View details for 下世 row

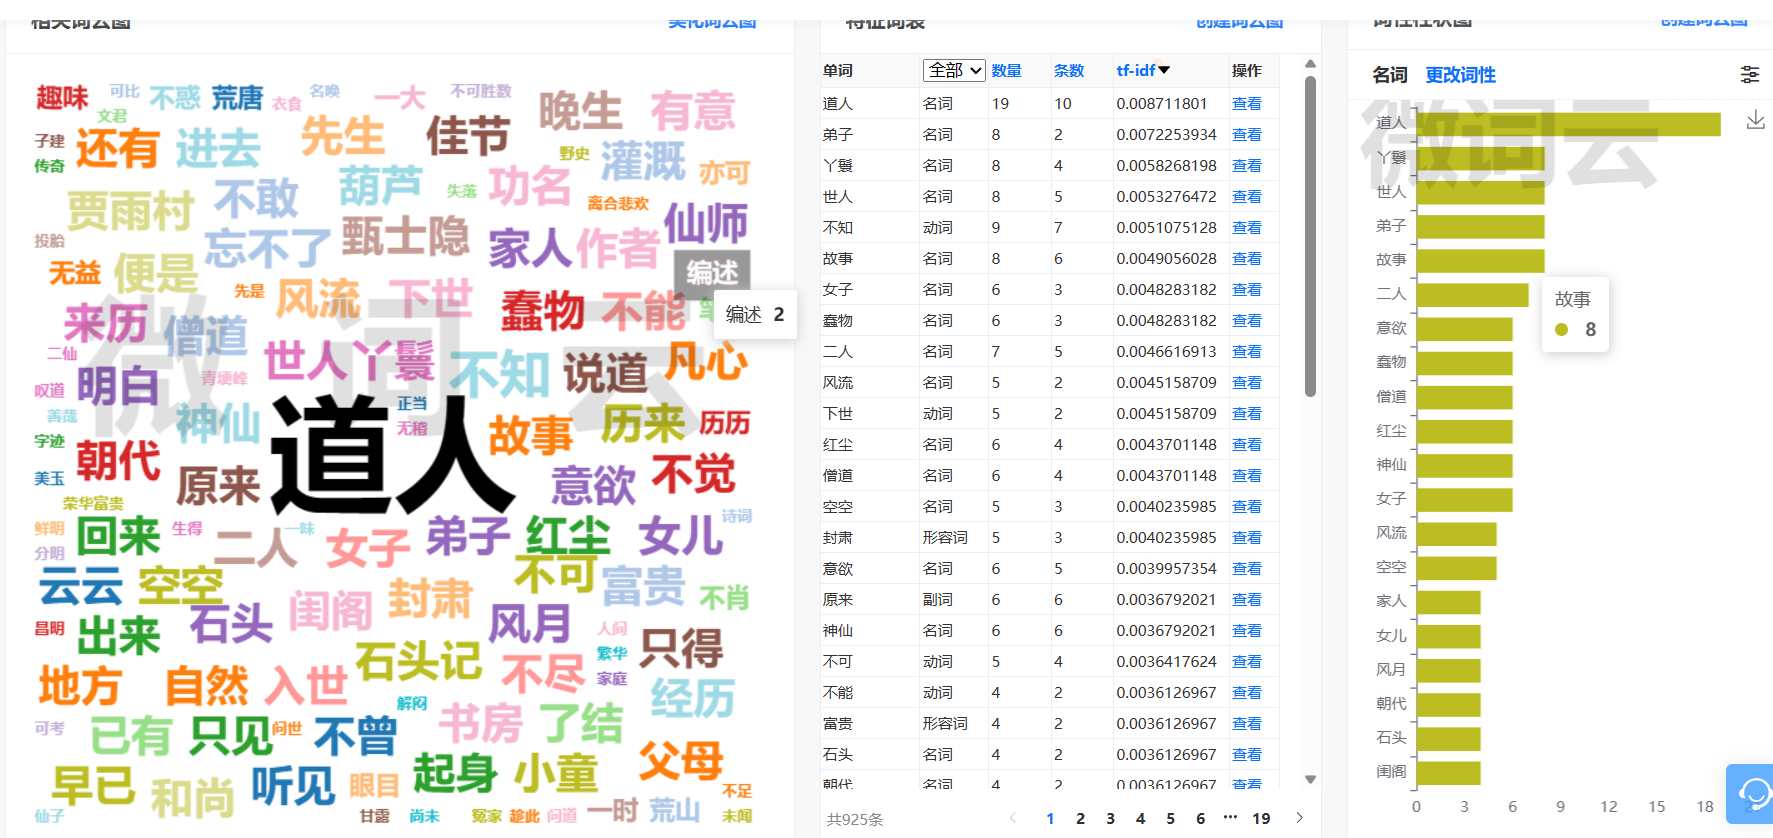coord(1247,413)
